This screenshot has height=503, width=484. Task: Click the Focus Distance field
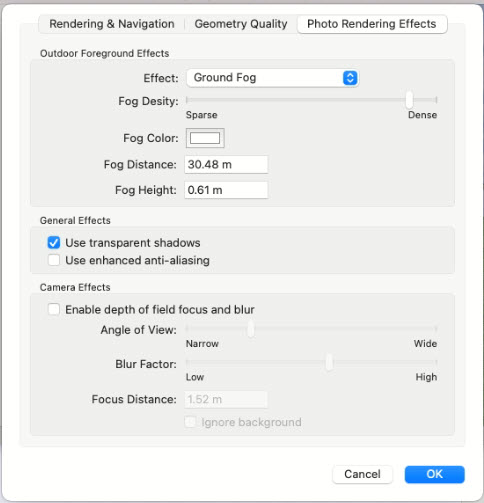pos(226,399)
